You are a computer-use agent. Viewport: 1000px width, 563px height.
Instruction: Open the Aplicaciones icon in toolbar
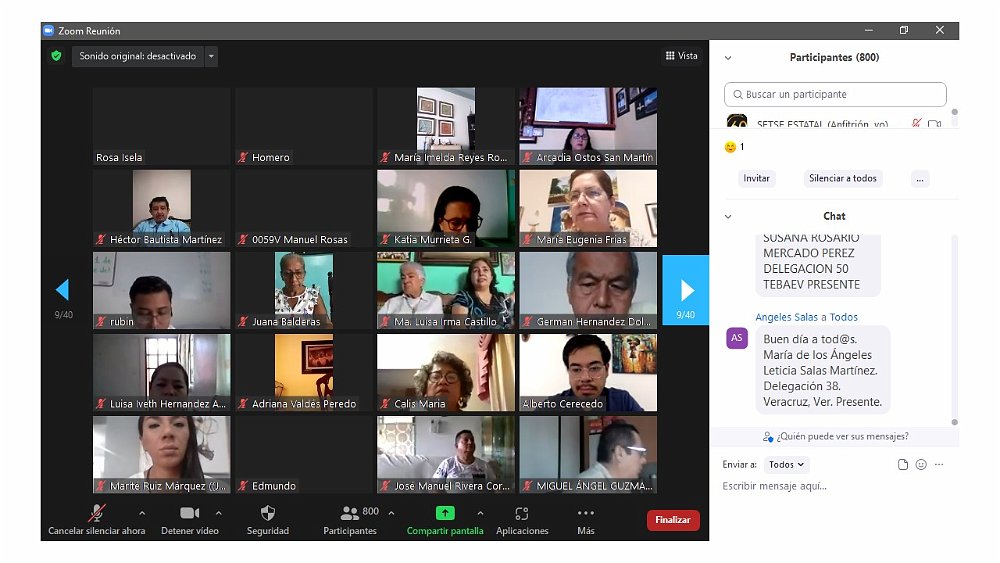[522, 513]
